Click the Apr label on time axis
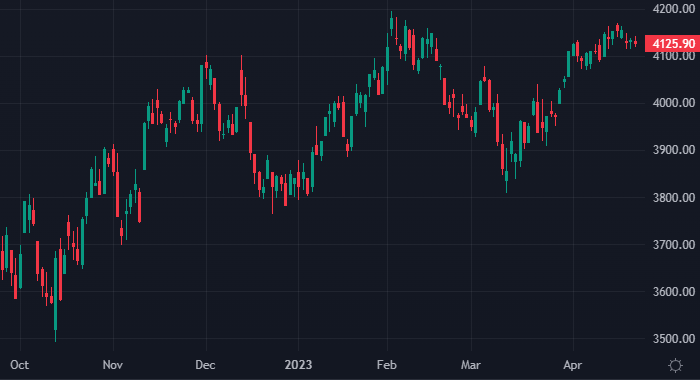 pos(573,365)
